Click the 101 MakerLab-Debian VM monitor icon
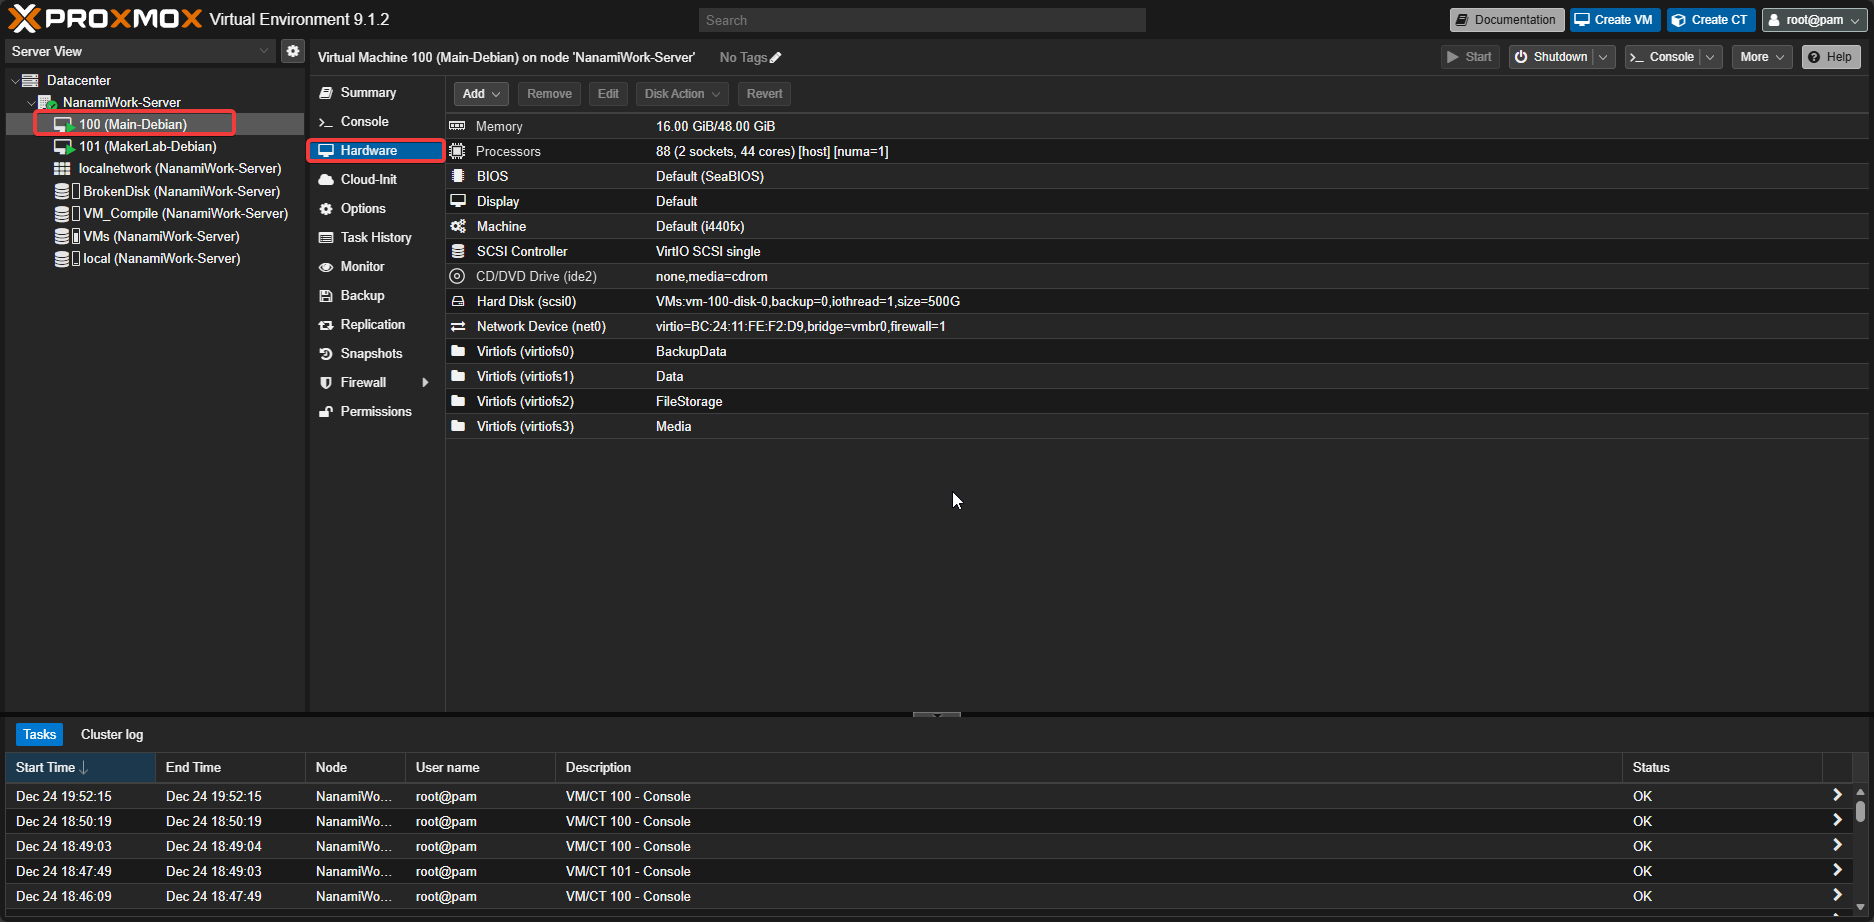The height and width of the screenshot is (922, 1874). [x=64, y=147]
